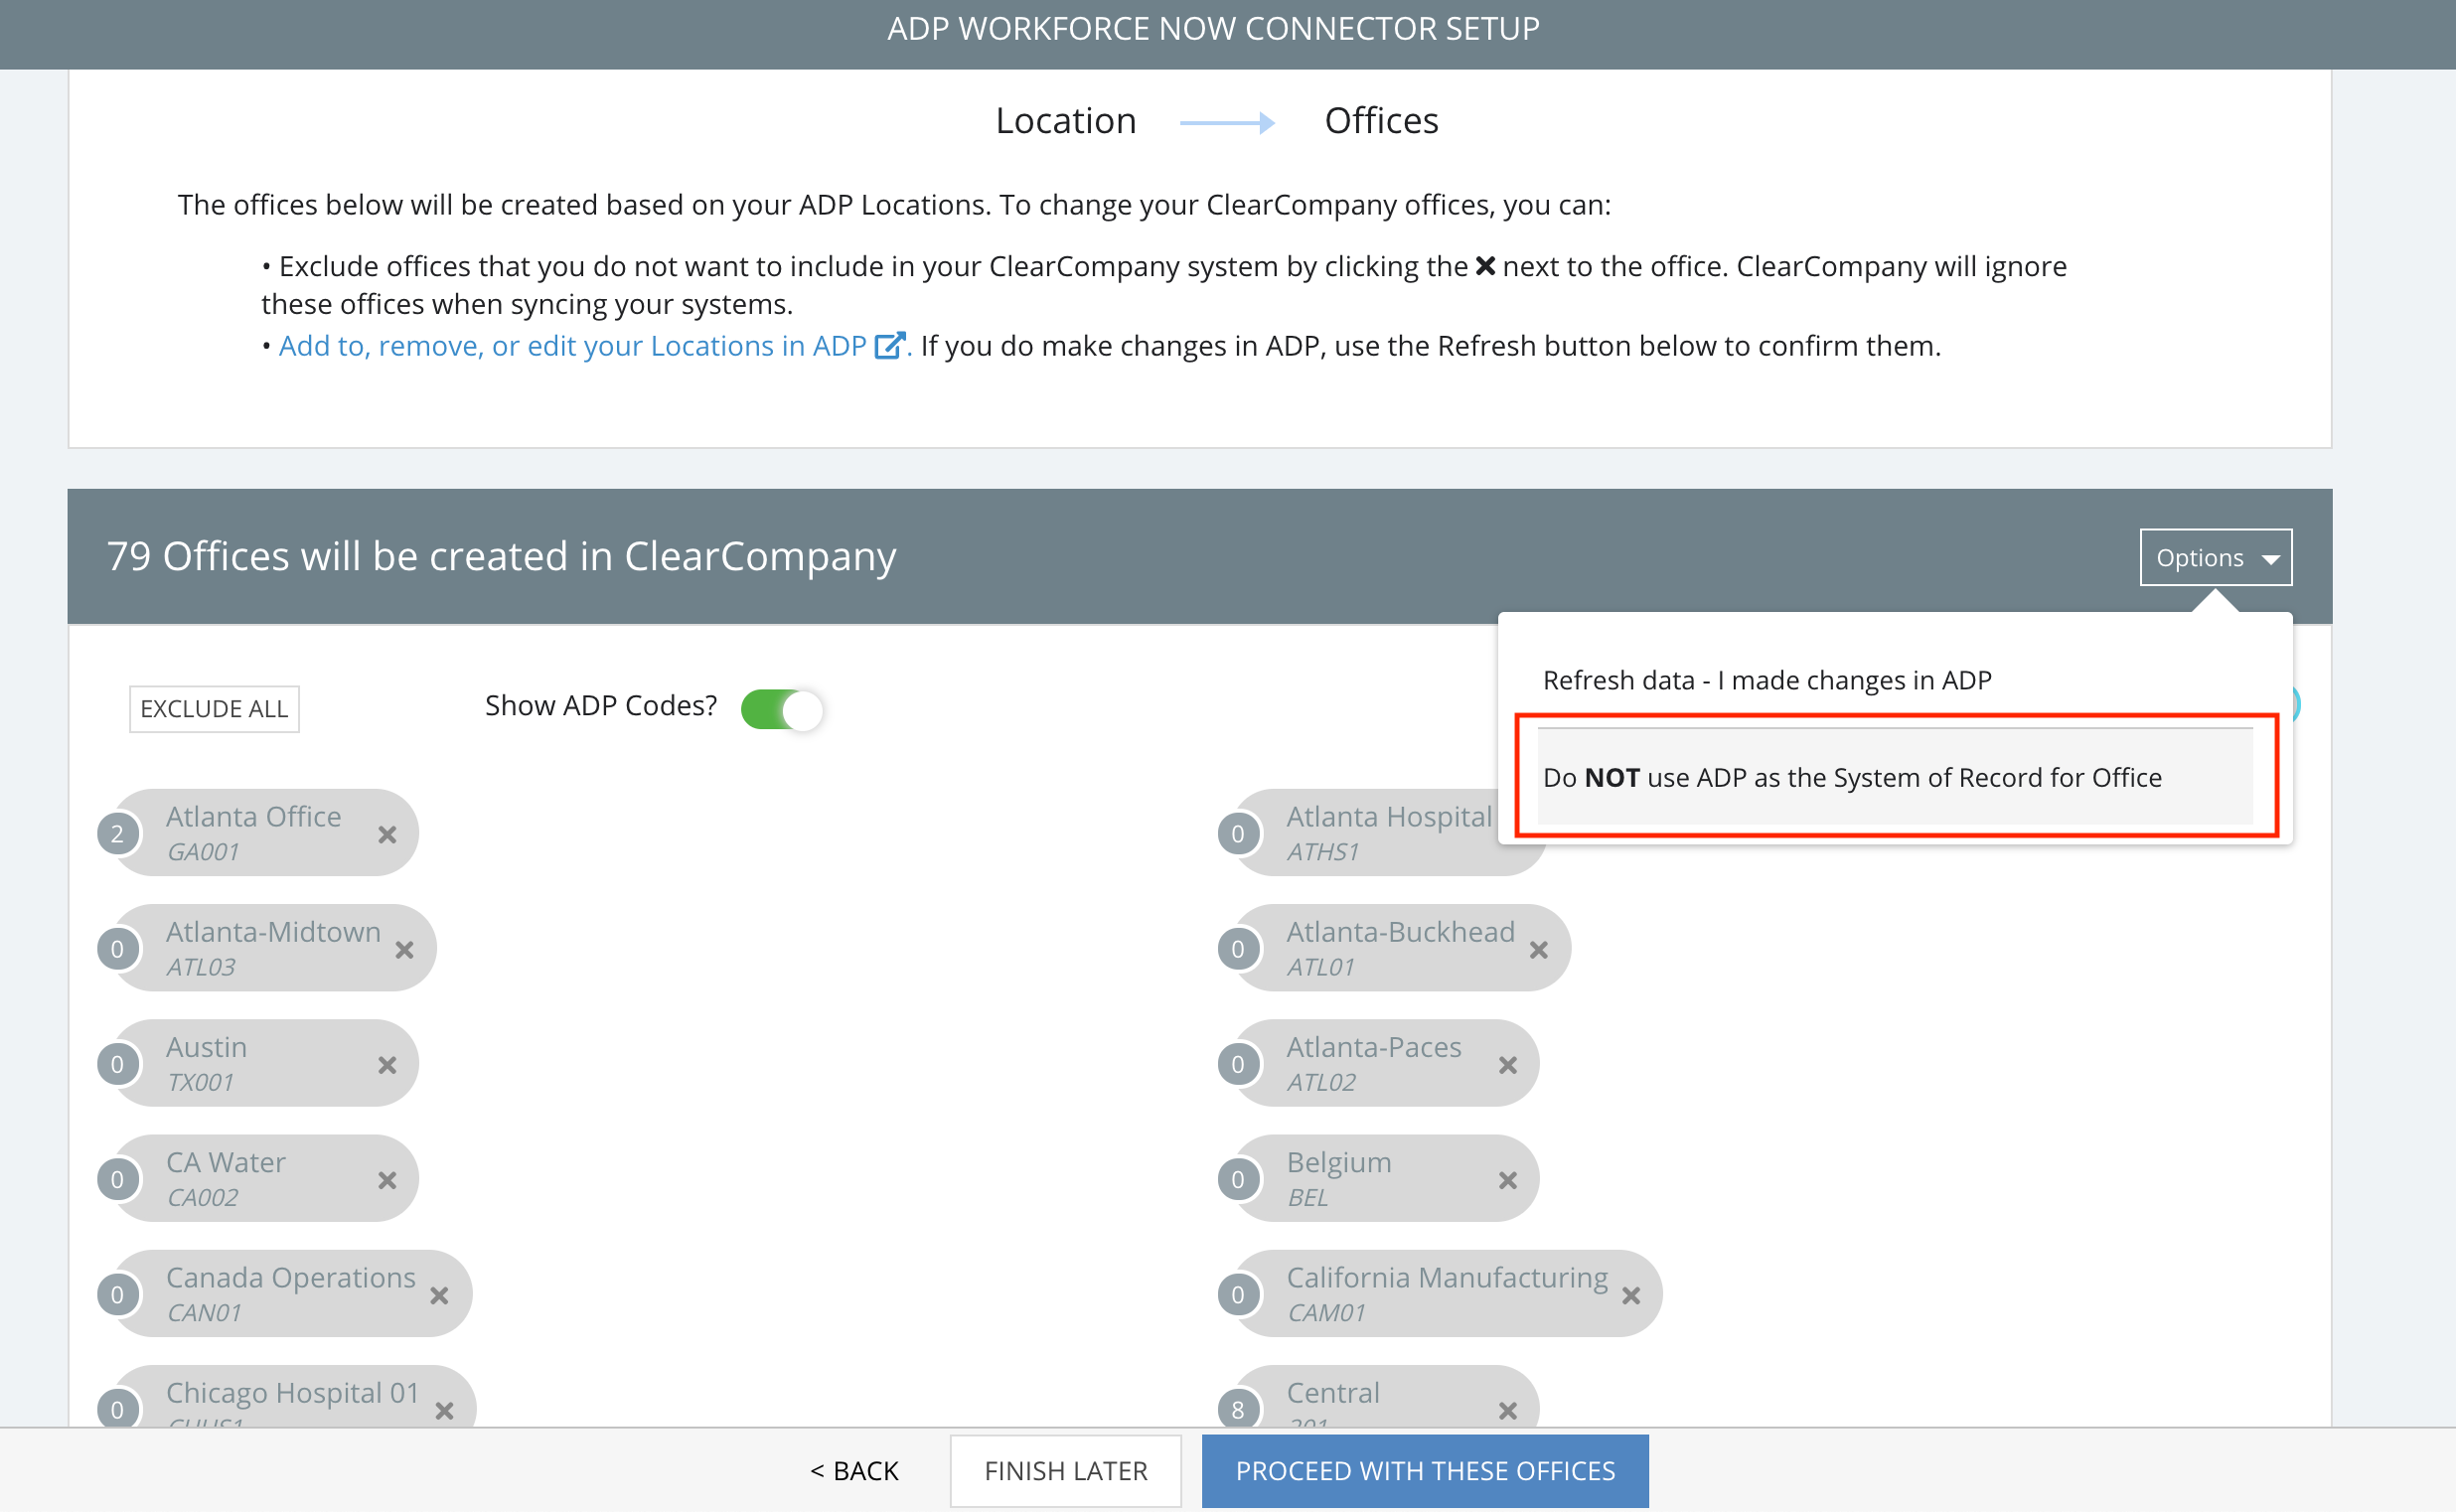Click the California Manufacturing name
This screenshot has width=2456, height=1512.
click(1447, 1277)
